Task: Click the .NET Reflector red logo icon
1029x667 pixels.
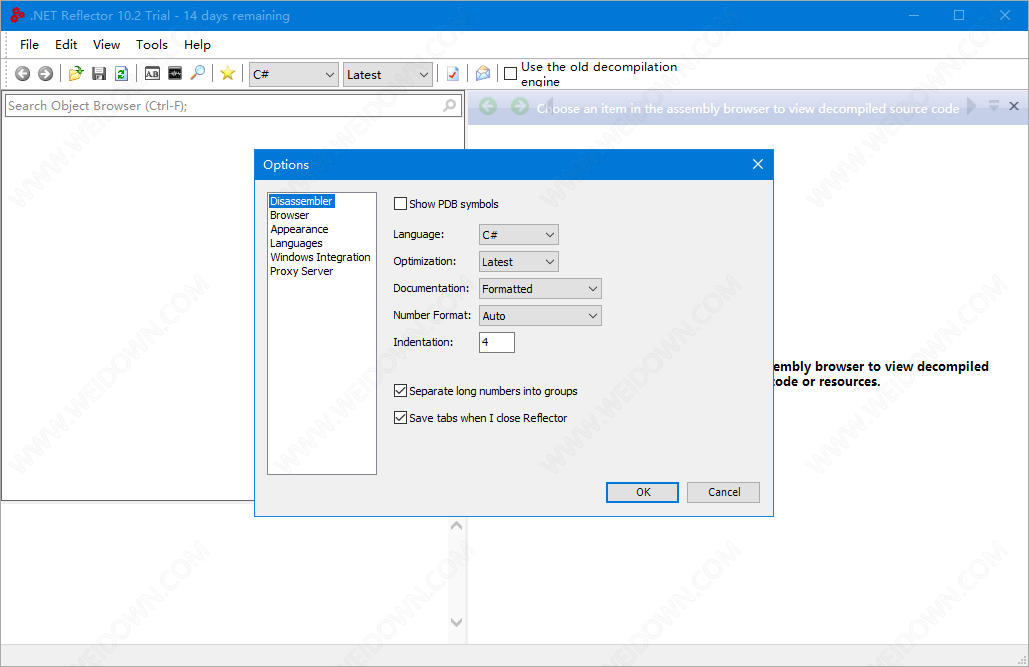Action: 17,15
